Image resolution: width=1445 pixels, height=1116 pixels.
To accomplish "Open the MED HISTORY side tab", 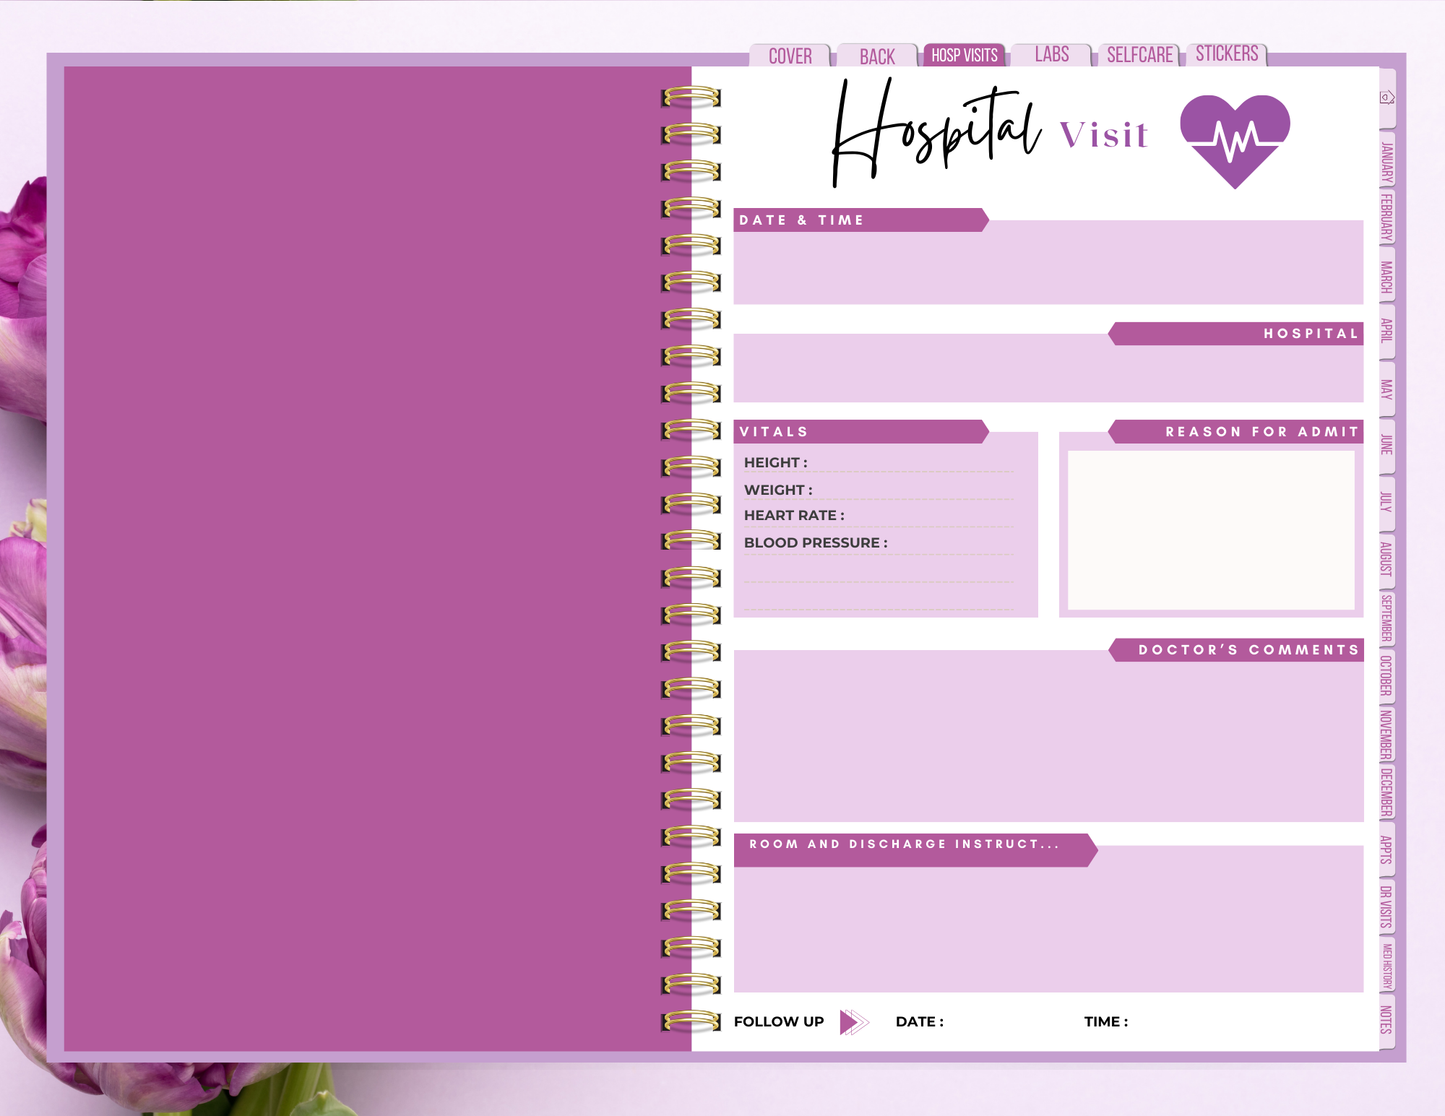I will pyautogui.click(x=1387, y=965).
